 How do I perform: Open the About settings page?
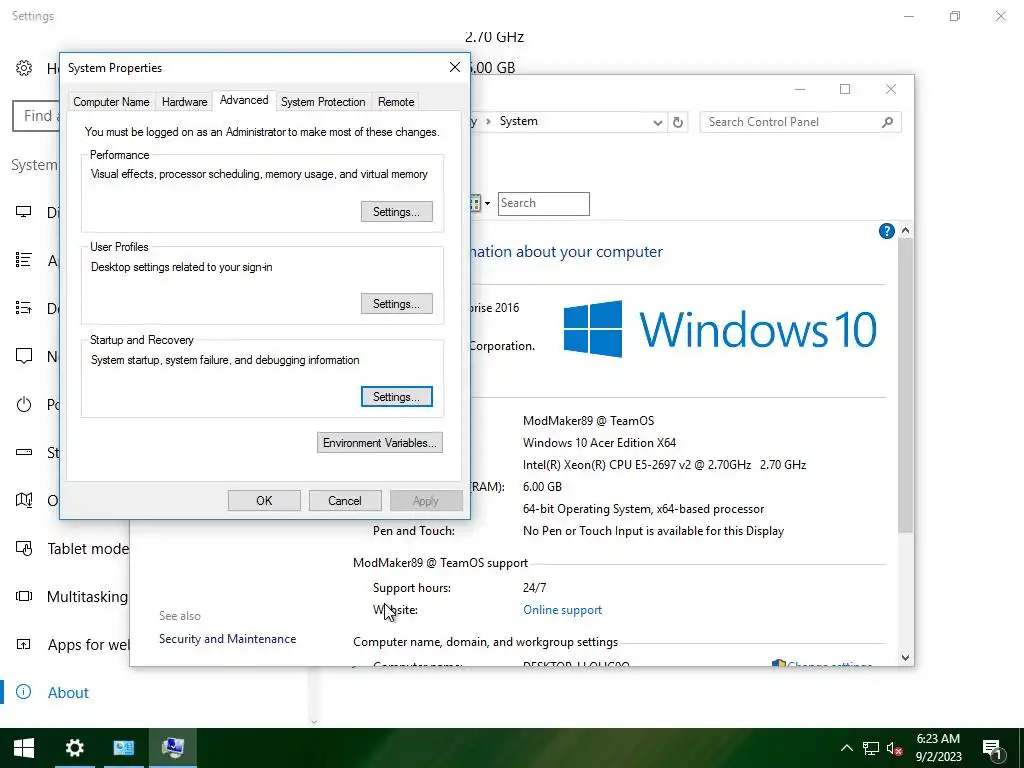click(x=68, y=692)
